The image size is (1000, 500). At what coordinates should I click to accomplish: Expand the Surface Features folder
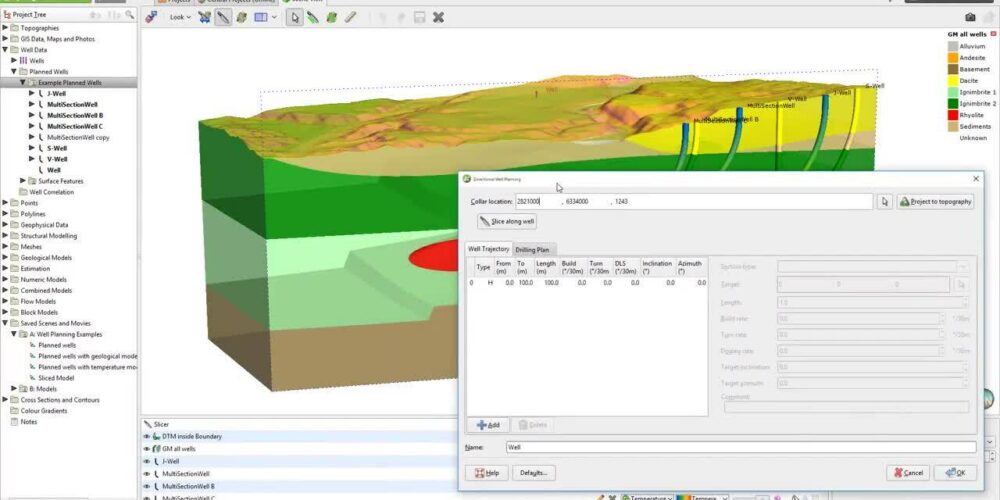point(23,181)
